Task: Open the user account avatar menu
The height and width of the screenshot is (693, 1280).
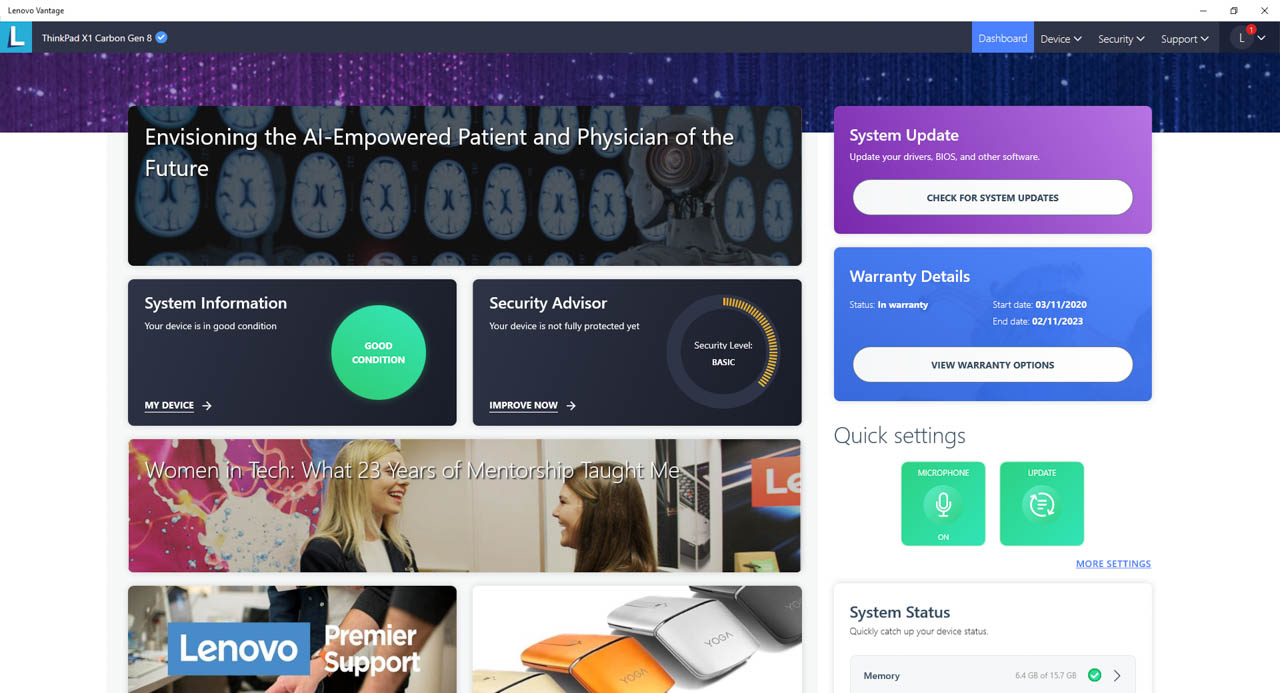Action: tap(1248, 38)
